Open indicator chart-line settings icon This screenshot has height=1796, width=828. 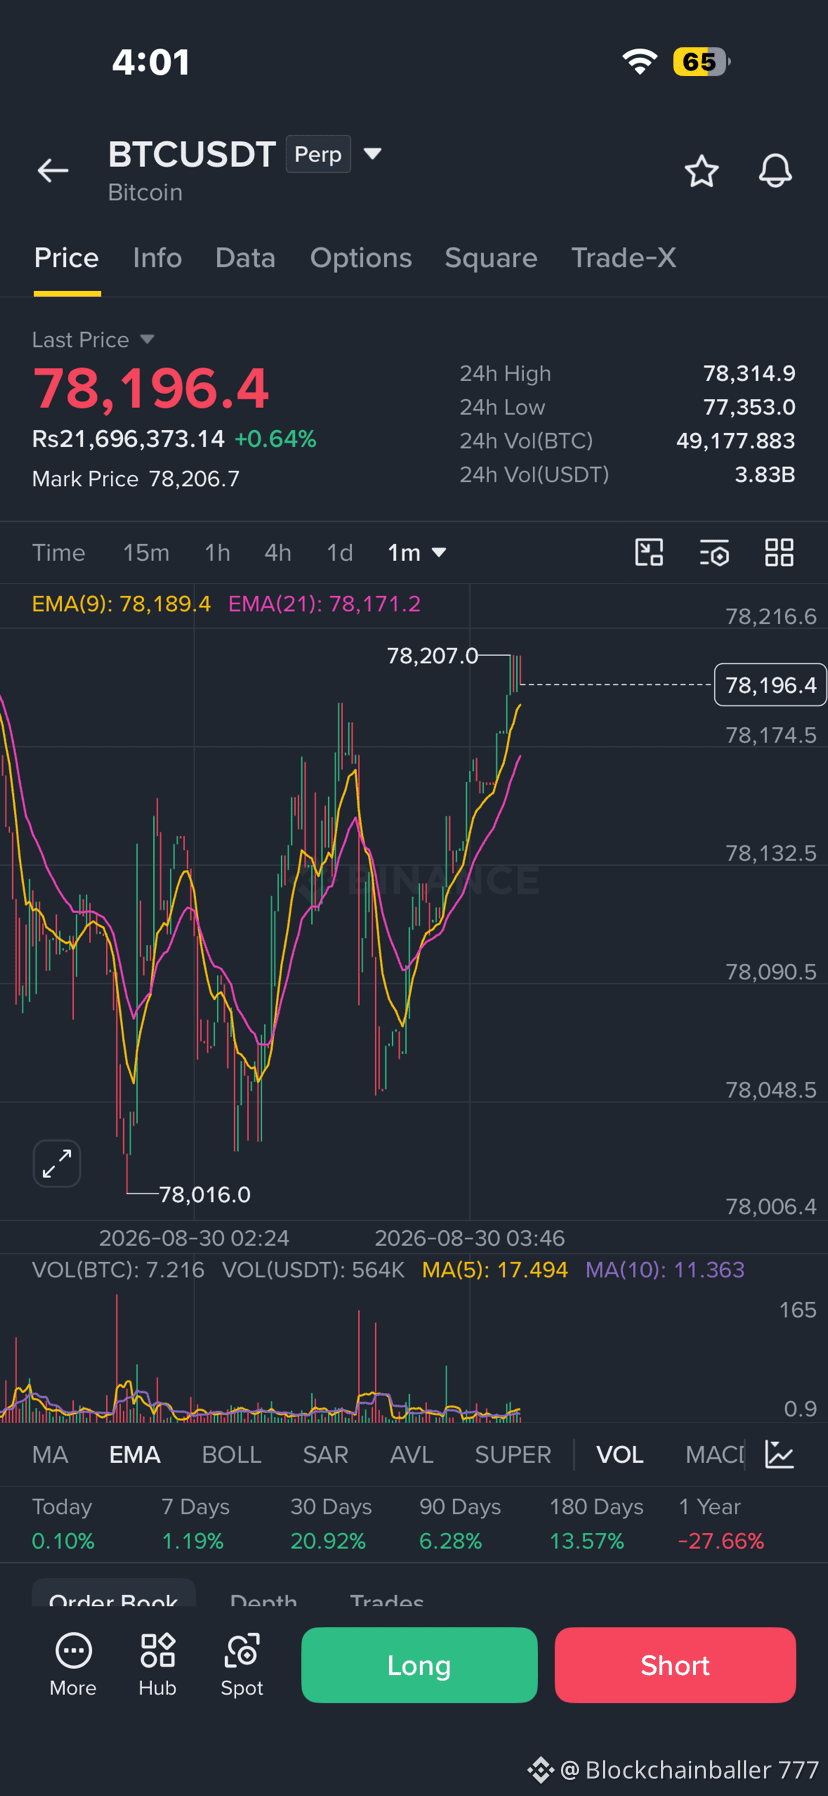pos(780,1454)
